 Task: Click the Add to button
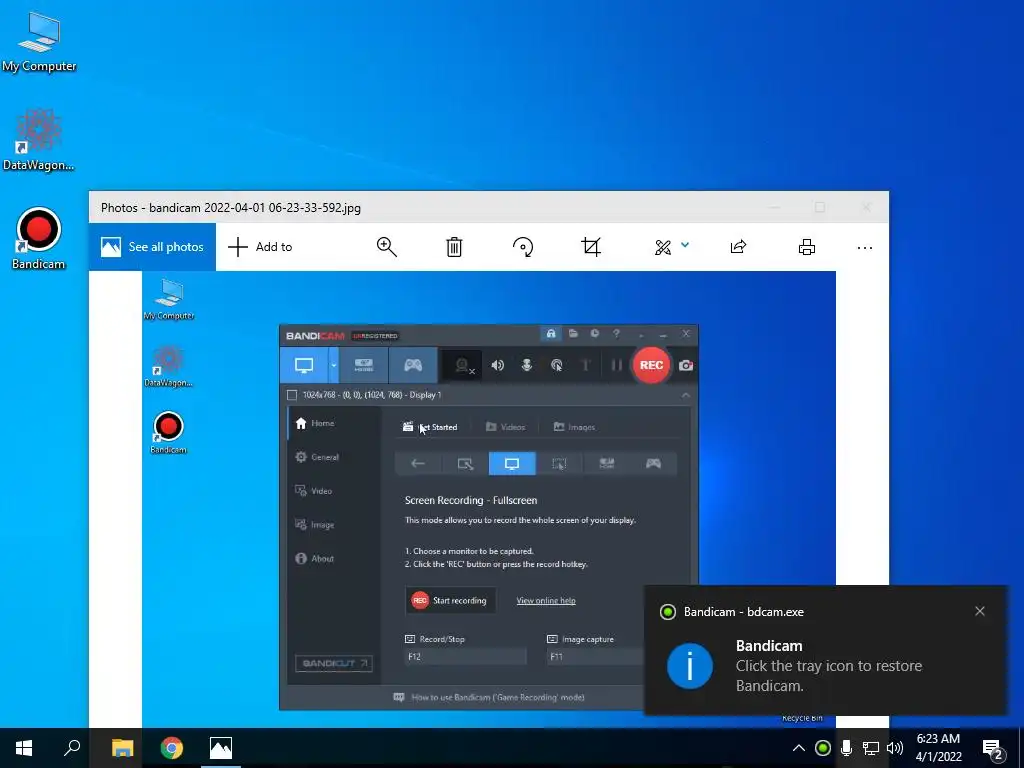coord(260,247)
